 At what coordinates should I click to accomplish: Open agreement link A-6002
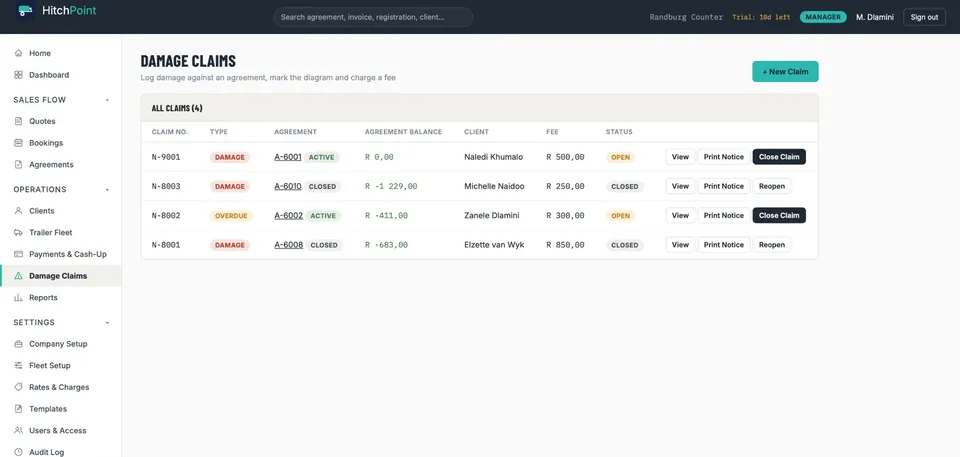[288, 216]
